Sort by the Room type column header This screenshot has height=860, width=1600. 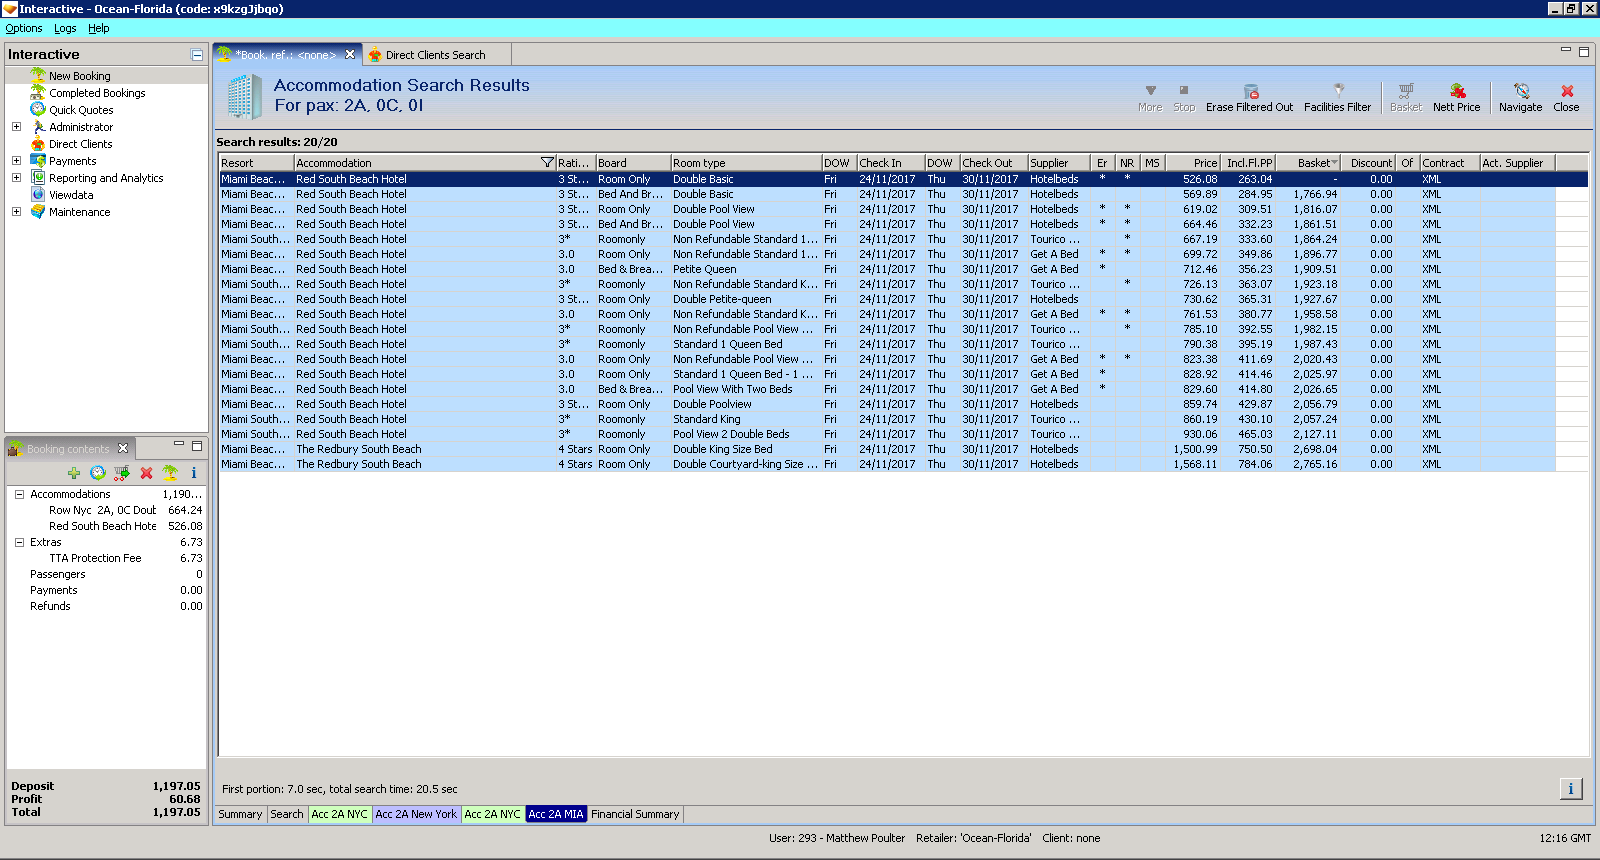(x=746, y=163)
